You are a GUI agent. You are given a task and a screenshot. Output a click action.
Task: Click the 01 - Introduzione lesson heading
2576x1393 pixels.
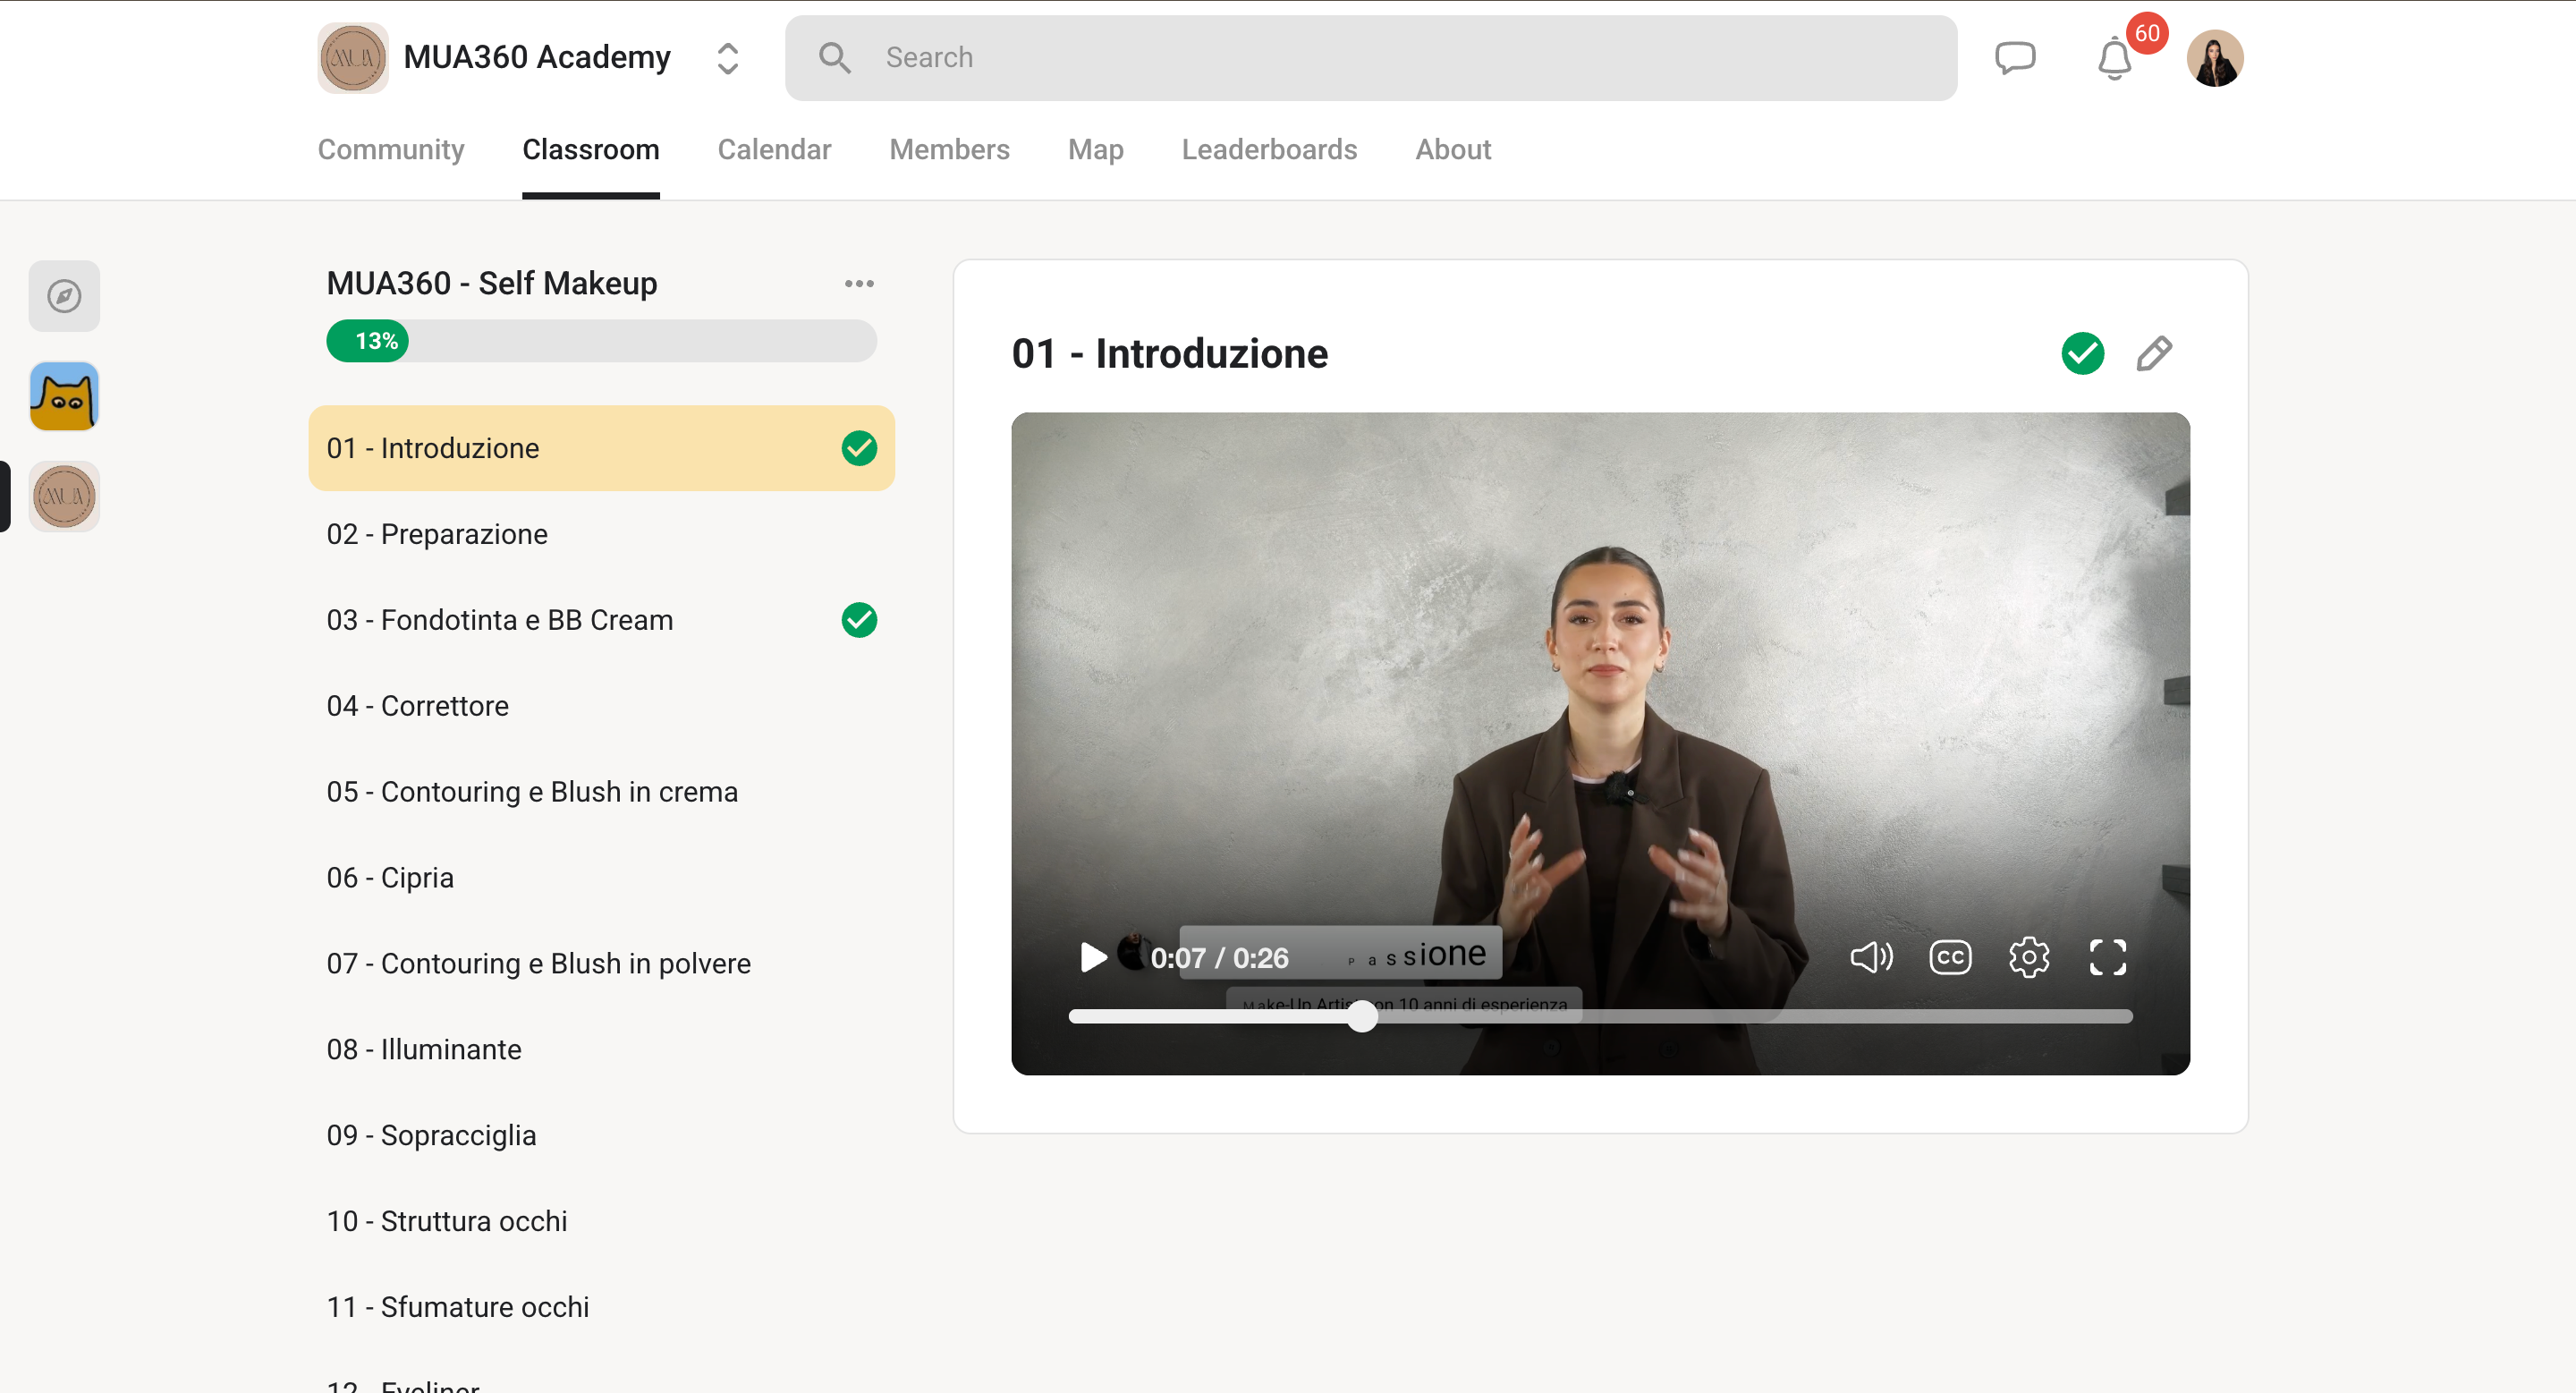1169,354
